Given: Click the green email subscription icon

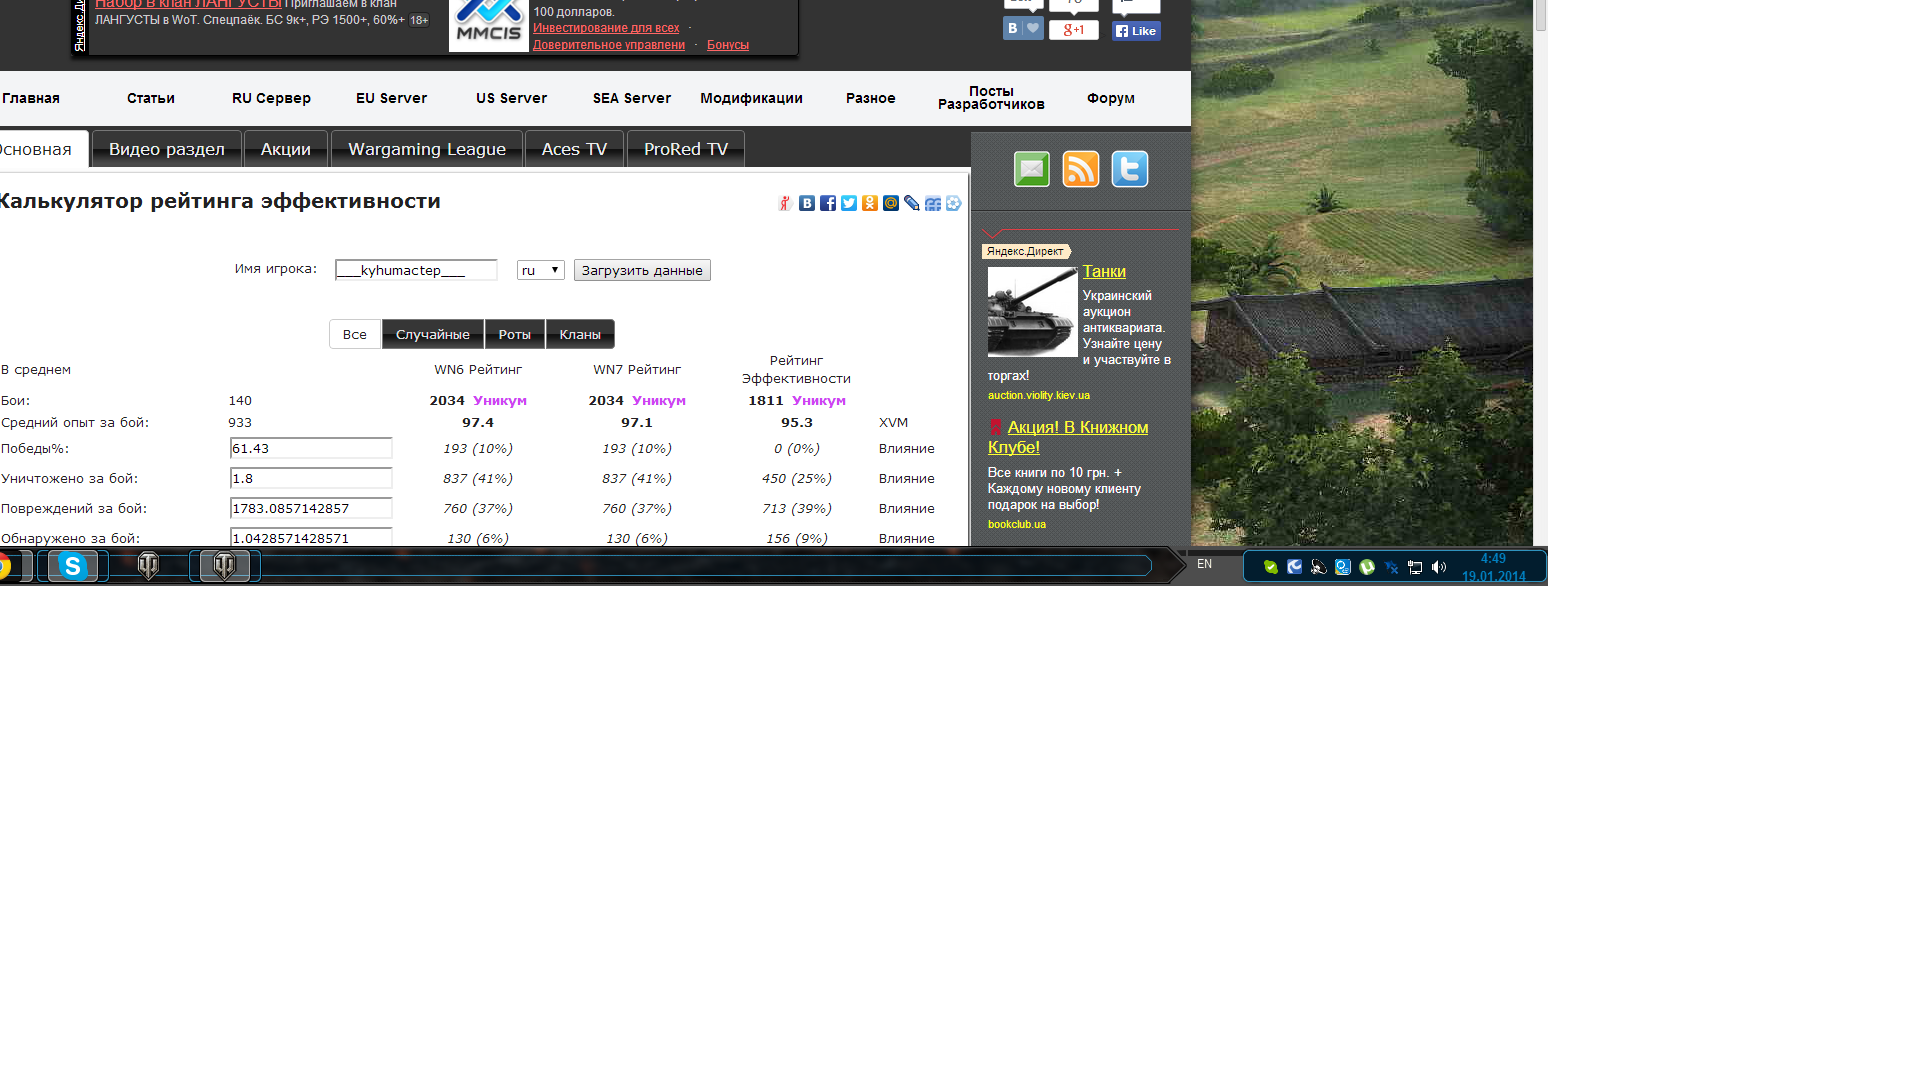Looking at the screenshot, I should [1031, 169].
